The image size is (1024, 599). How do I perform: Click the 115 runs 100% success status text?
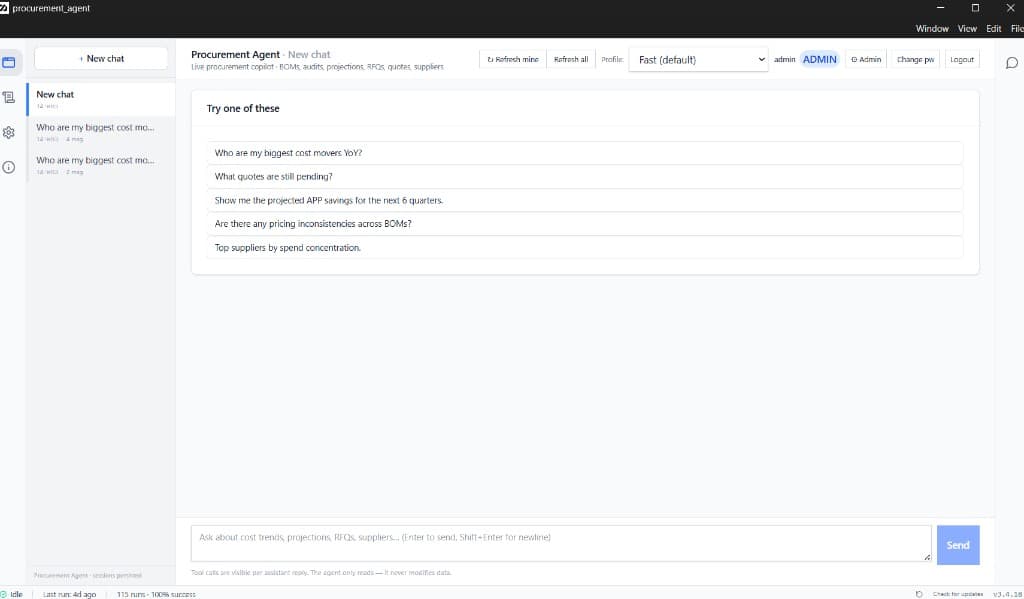pos(156,594)
